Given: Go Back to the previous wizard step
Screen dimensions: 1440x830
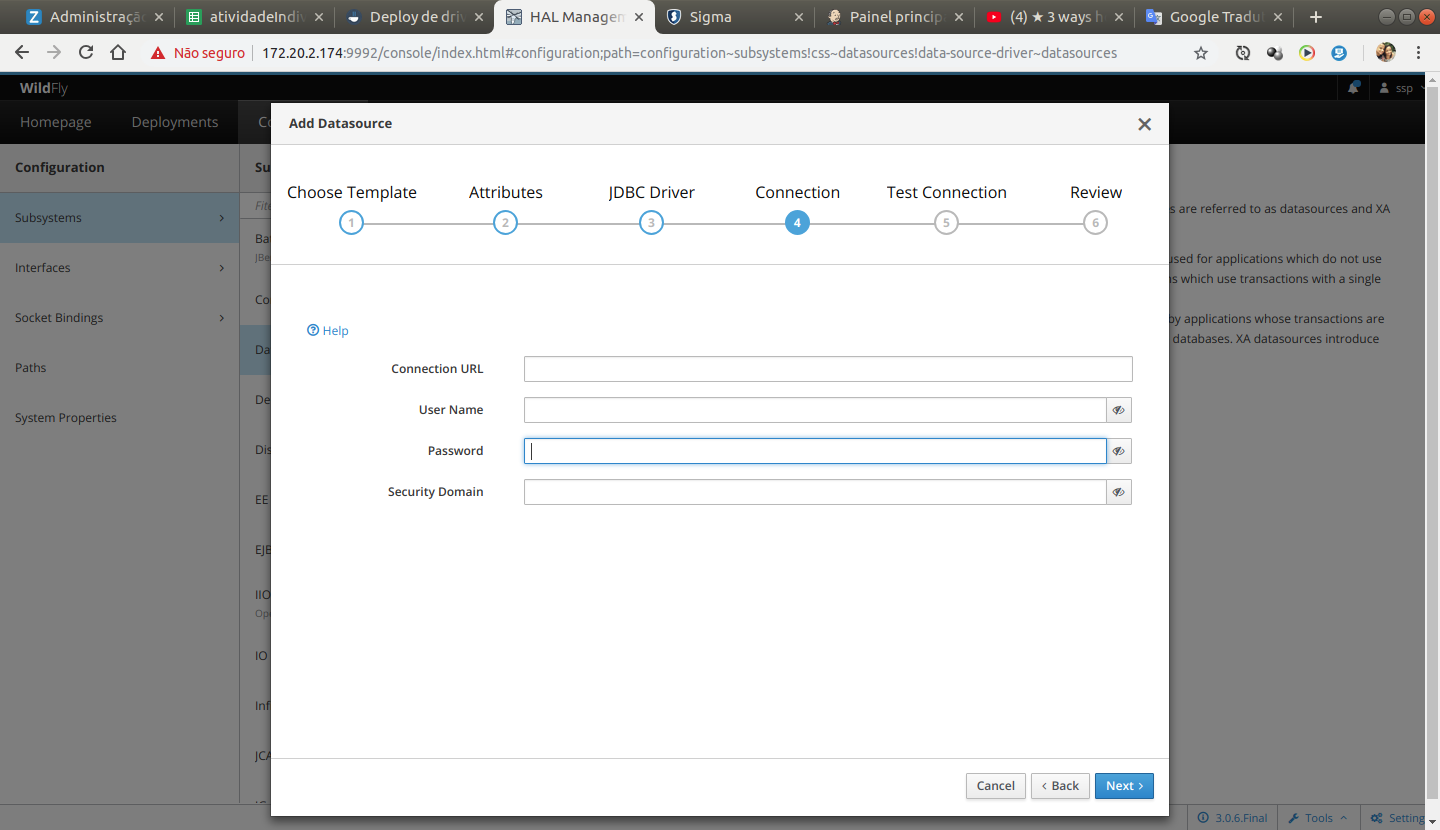Looking at the screenshot, I should click(x=1060, y=786).
